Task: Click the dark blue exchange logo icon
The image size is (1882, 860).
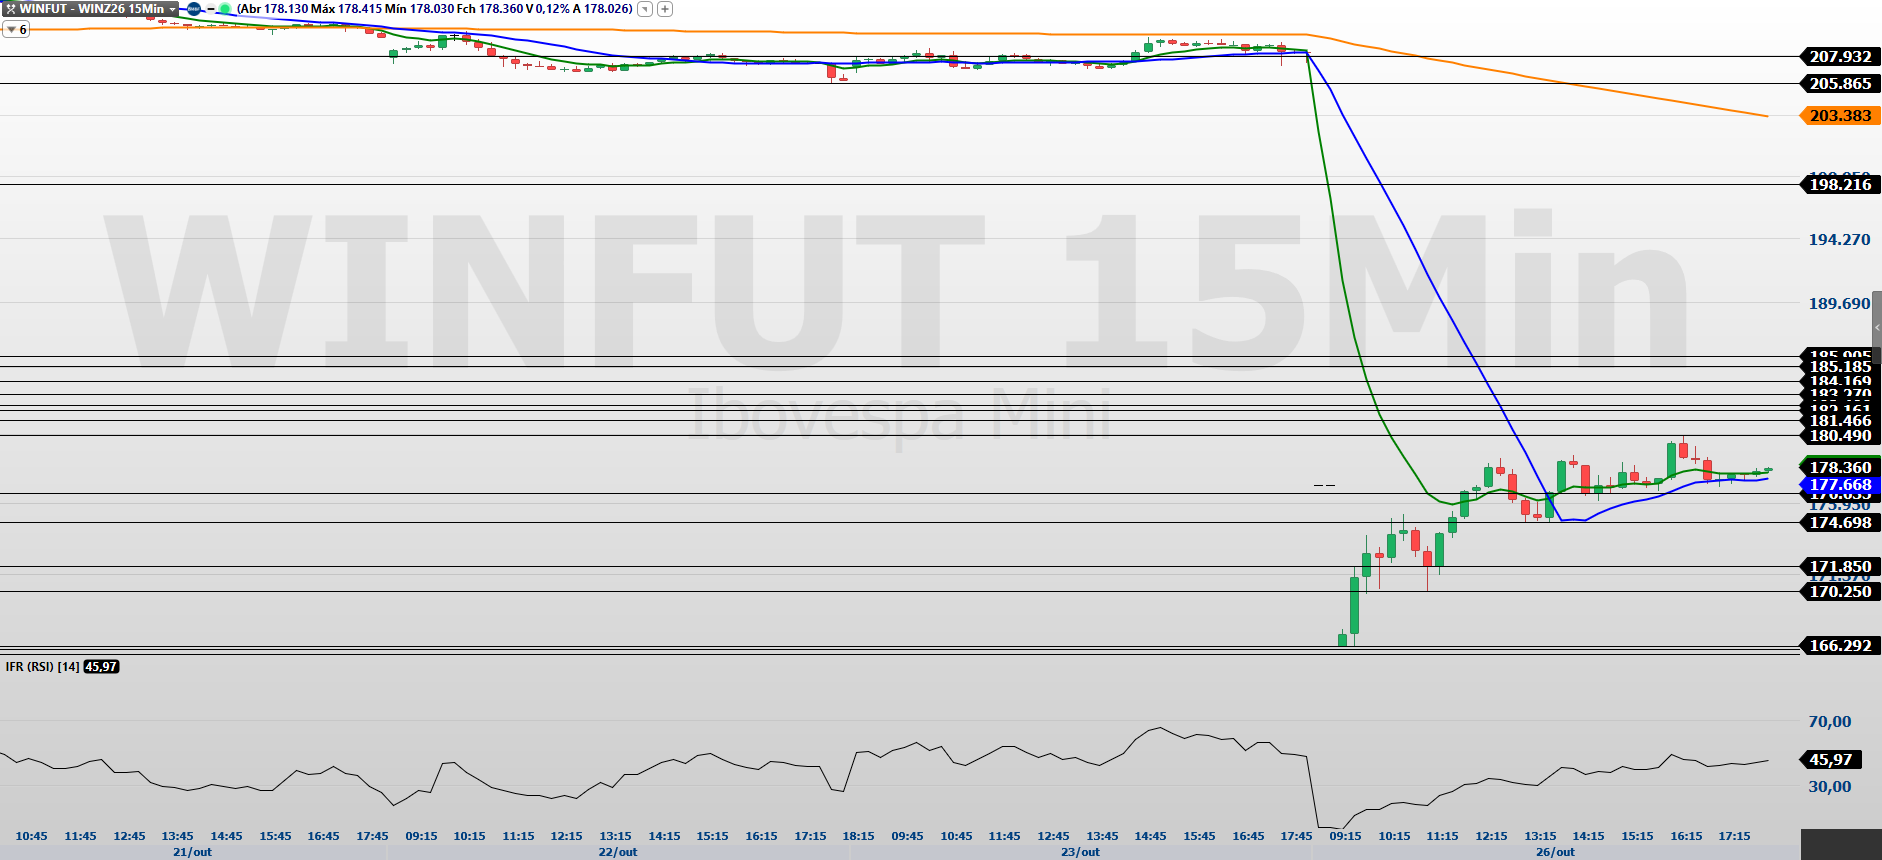Action: click(194, 9)
